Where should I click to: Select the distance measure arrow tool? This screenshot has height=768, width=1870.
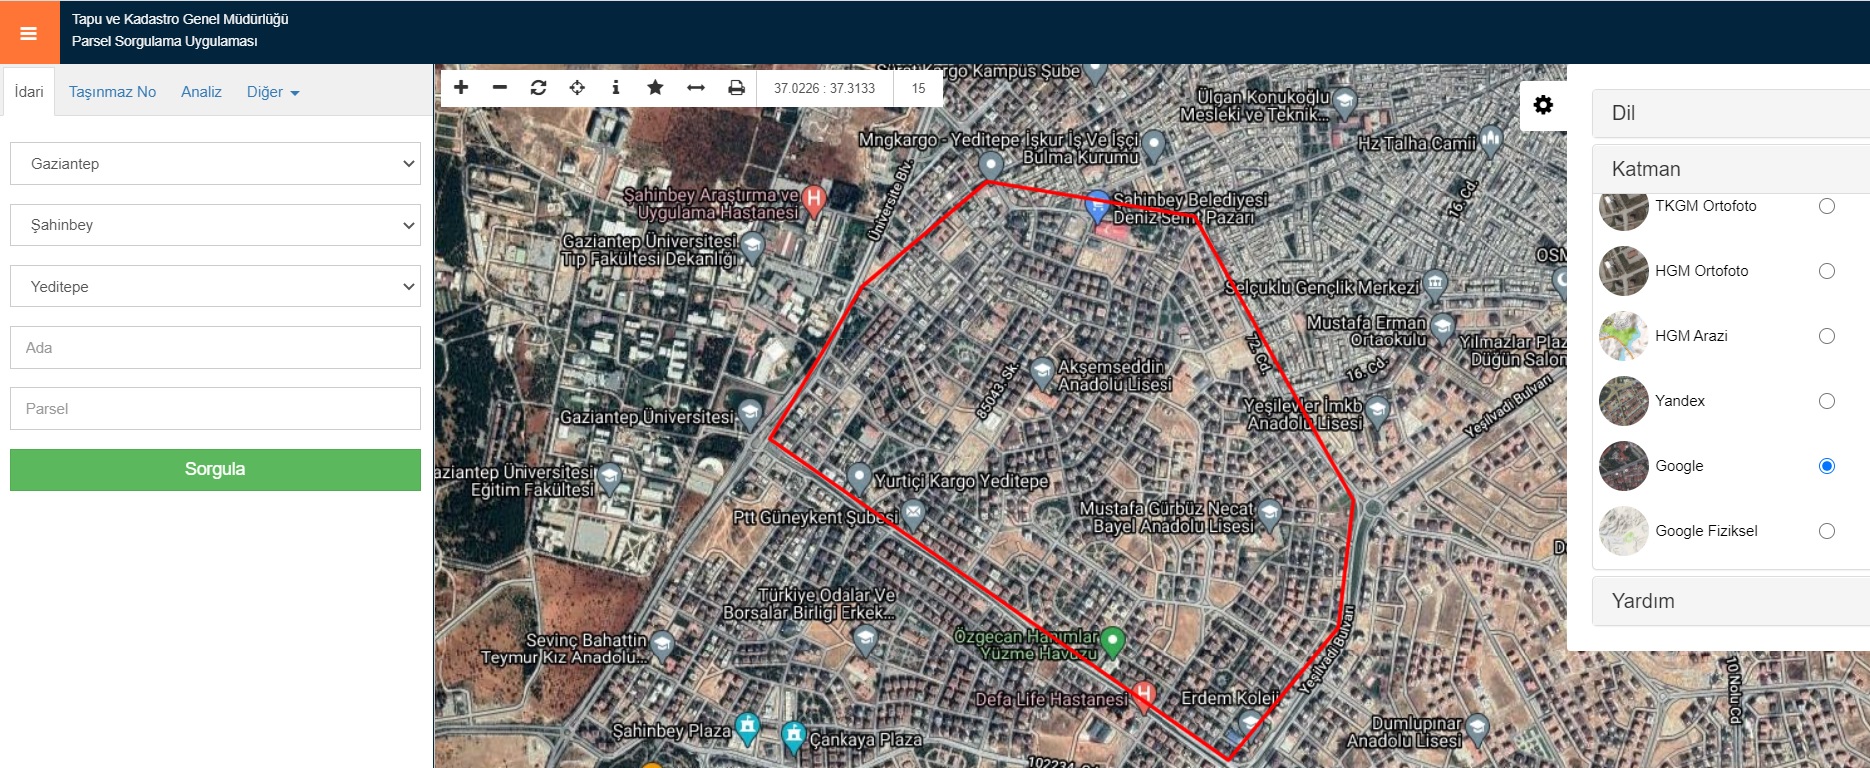pos(696,88)
